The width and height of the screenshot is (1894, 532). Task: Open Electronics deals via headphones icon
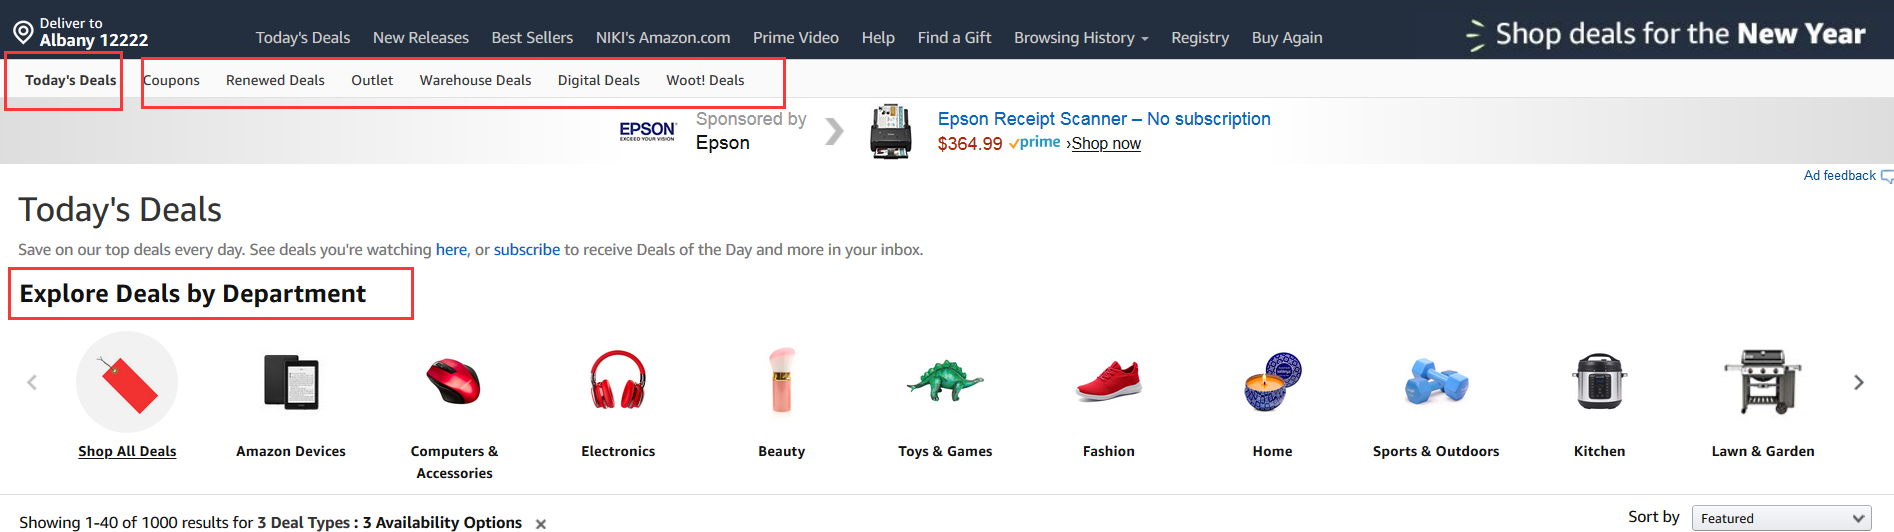coord(618,381)
